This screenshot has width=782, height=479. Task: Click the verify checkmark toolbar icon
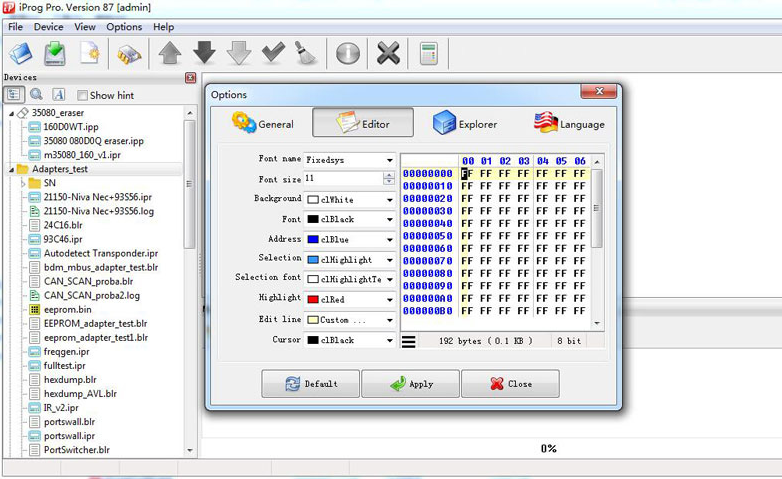click(273, 52)
